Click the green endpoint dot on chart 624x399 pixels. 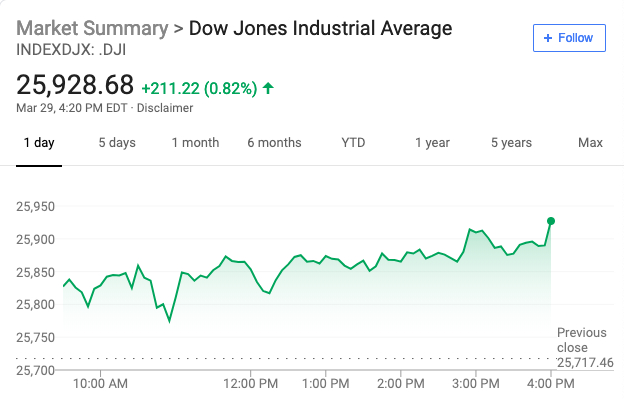[551, 221]
